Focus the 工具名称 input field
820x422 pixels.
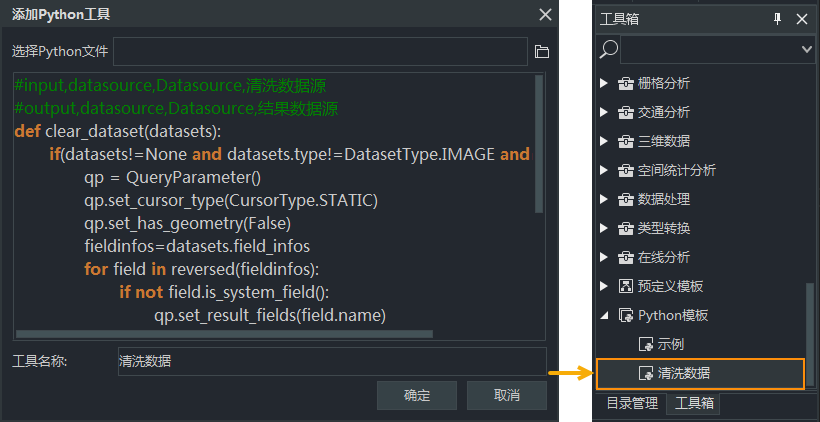tap(332, 361)
